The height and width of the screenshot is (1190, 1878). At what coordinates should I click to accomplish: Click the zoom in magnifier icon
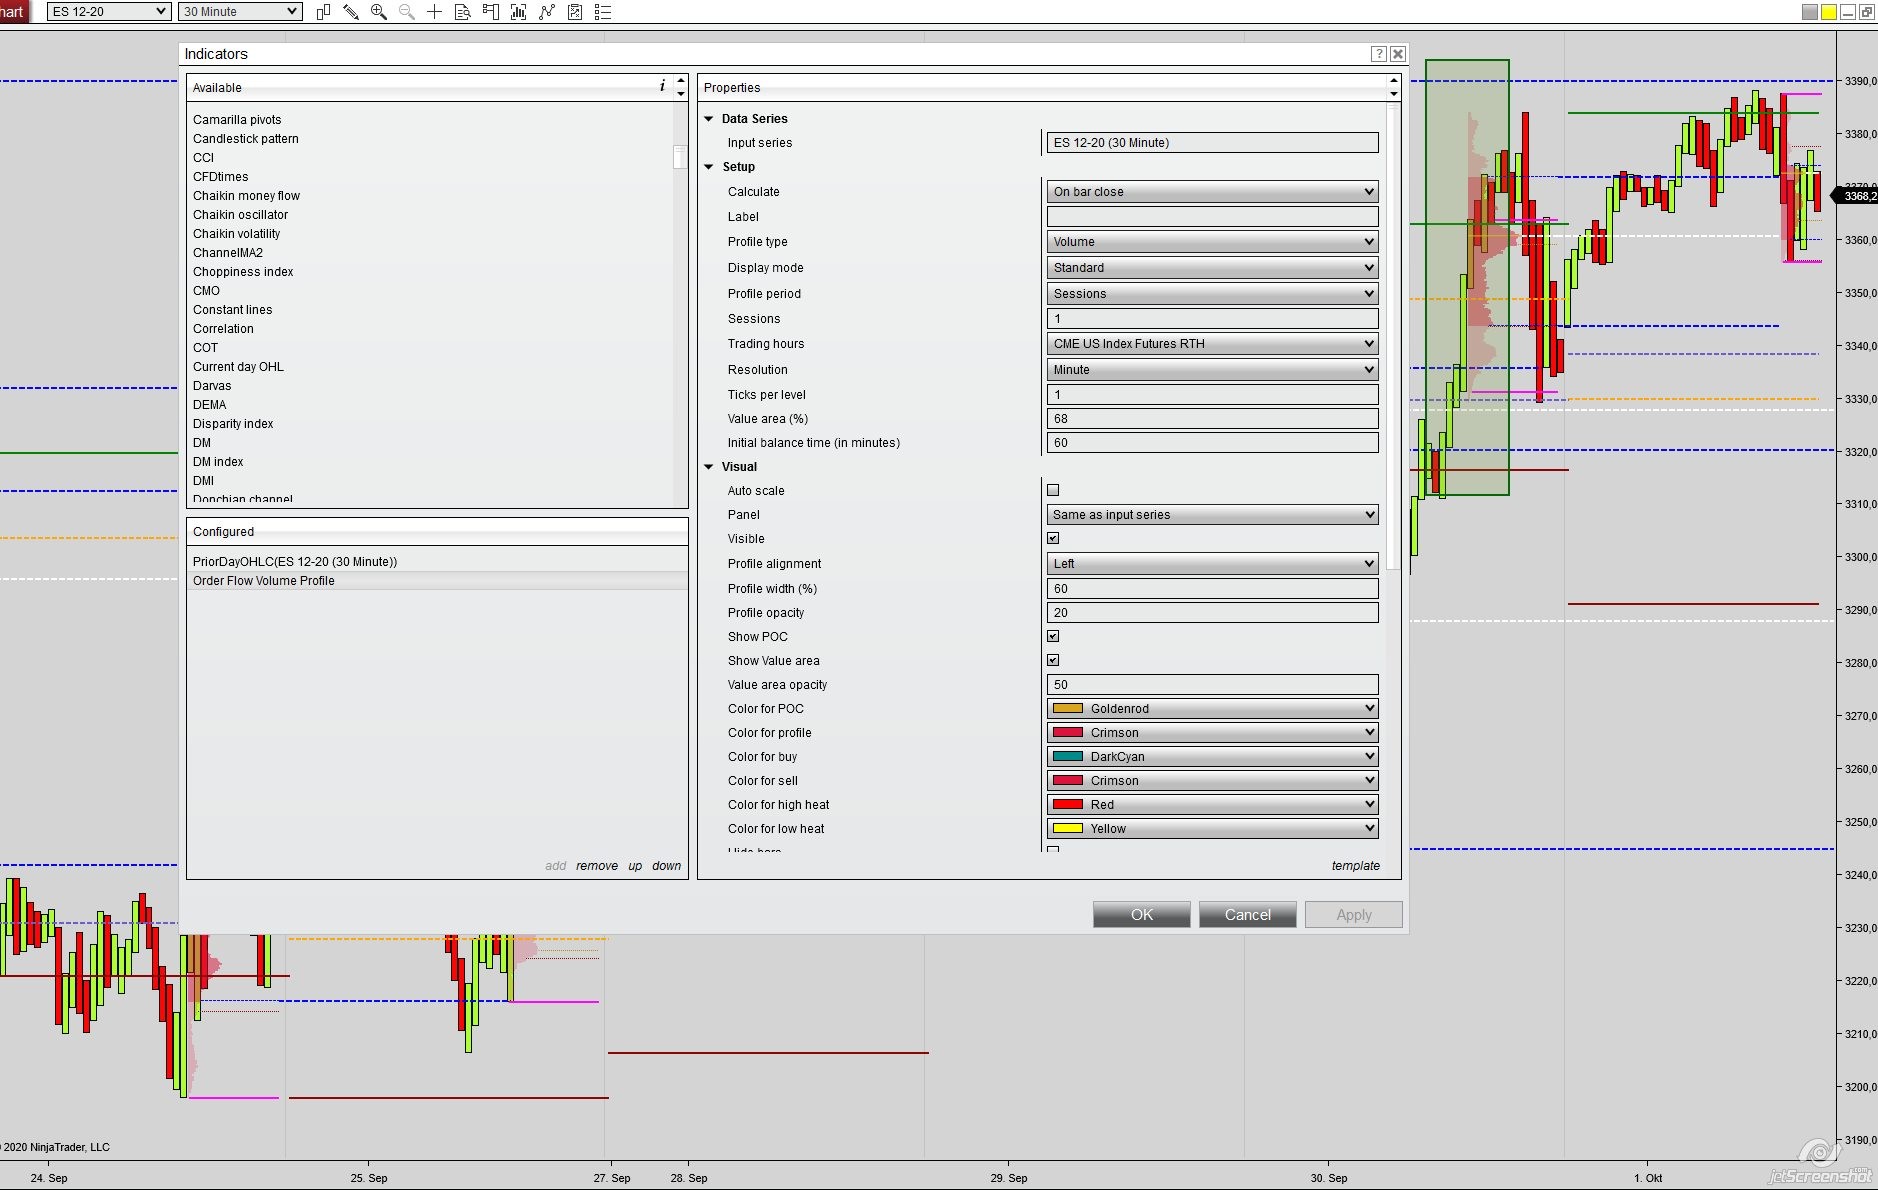click(379, 12)
